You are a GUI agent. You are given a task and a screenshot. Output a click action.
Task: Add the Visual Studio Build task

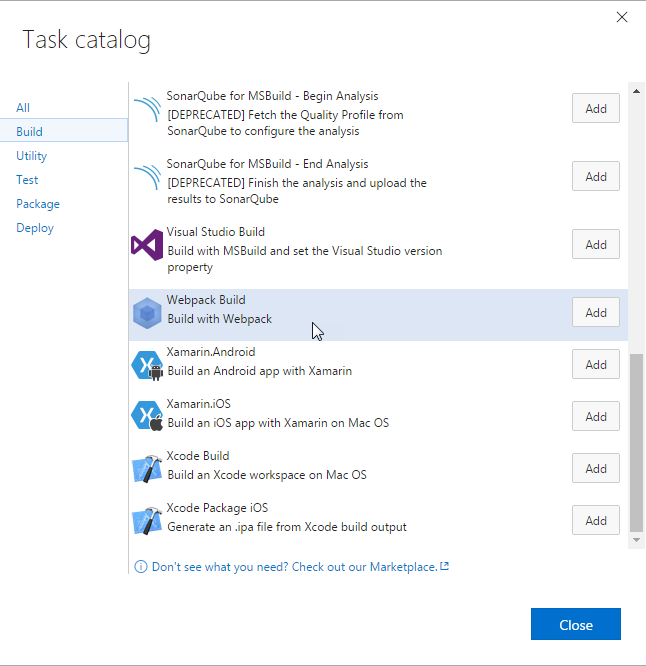pyautogui.click(x=595, y=244)
